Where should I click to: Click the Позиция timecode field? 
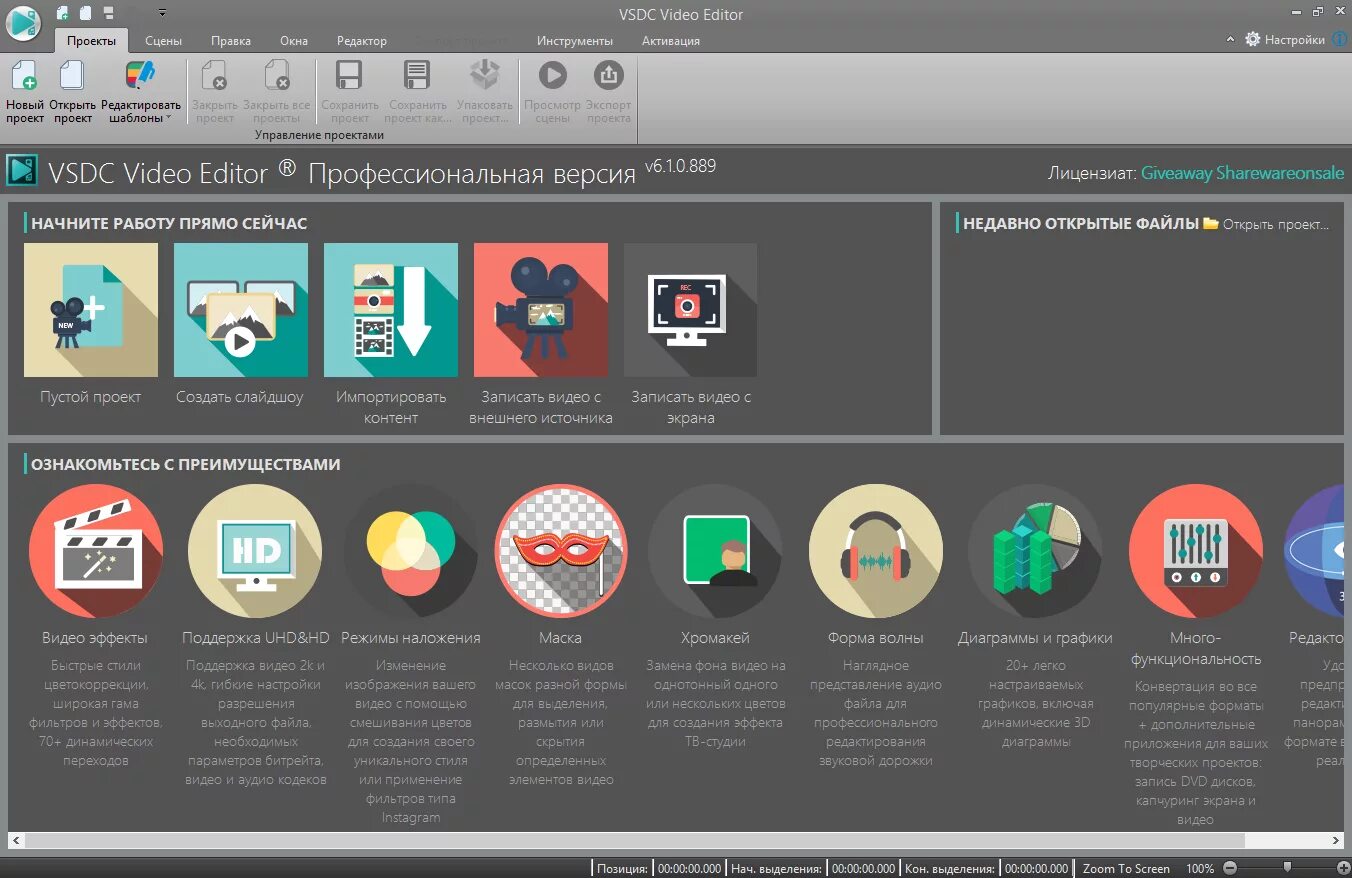coord(690,869)
